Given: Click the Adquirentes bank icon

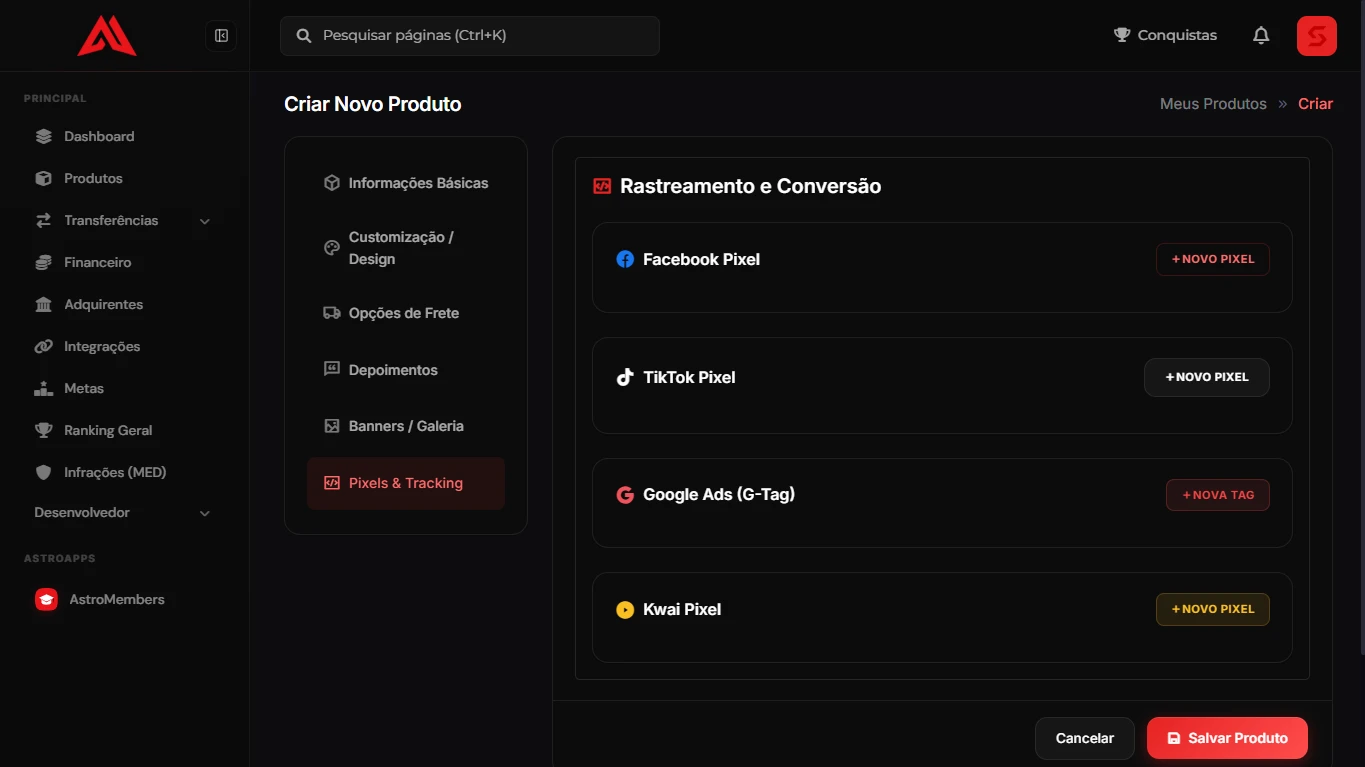Looking at the screenshot, I should click(x=43, y=304).
